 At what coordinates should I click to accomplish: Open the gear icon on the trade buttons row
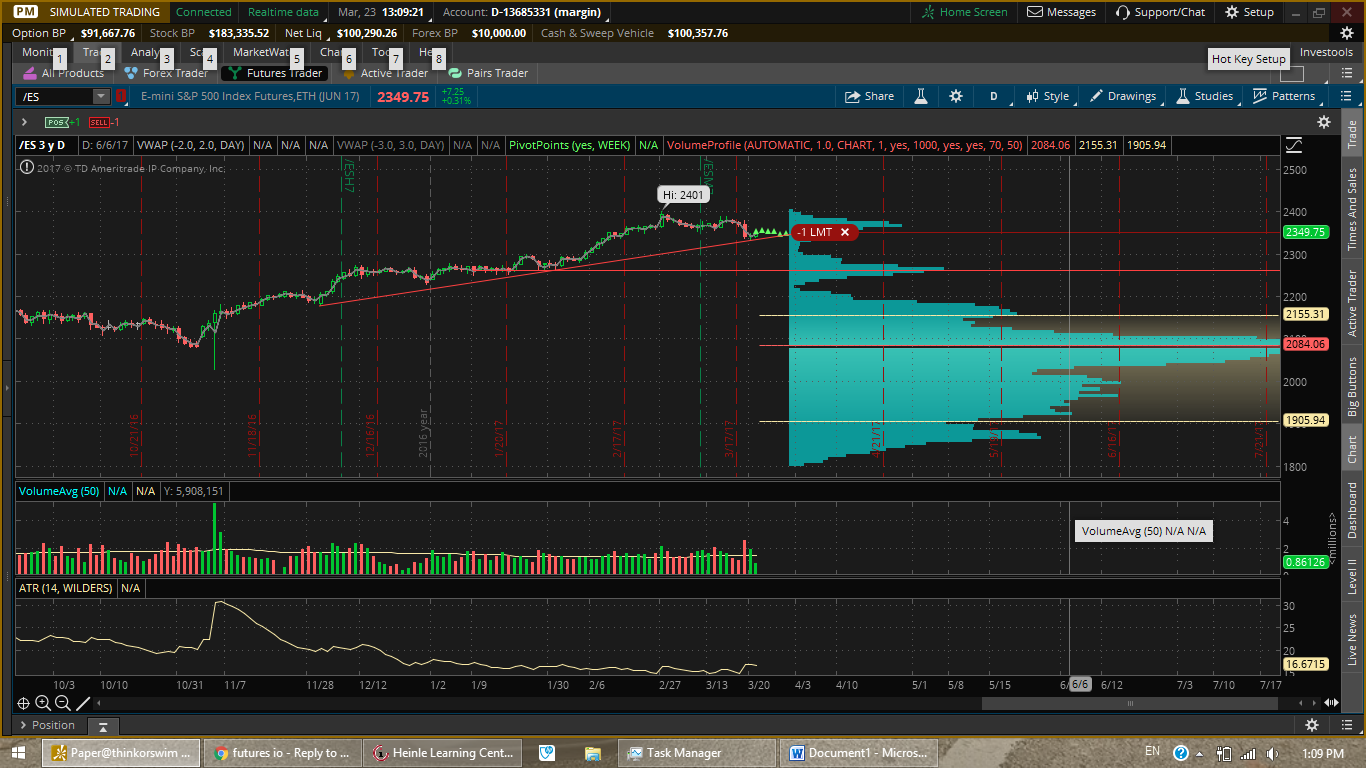coord(1324,122)
